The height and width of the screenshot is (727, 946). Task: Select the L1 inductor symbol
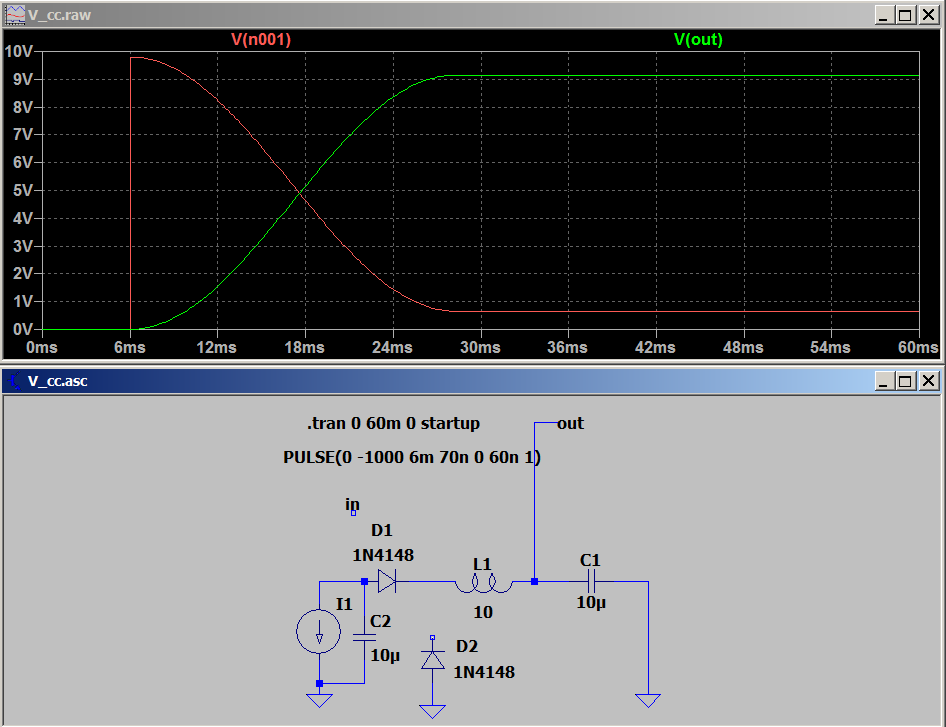click(483, 582)
